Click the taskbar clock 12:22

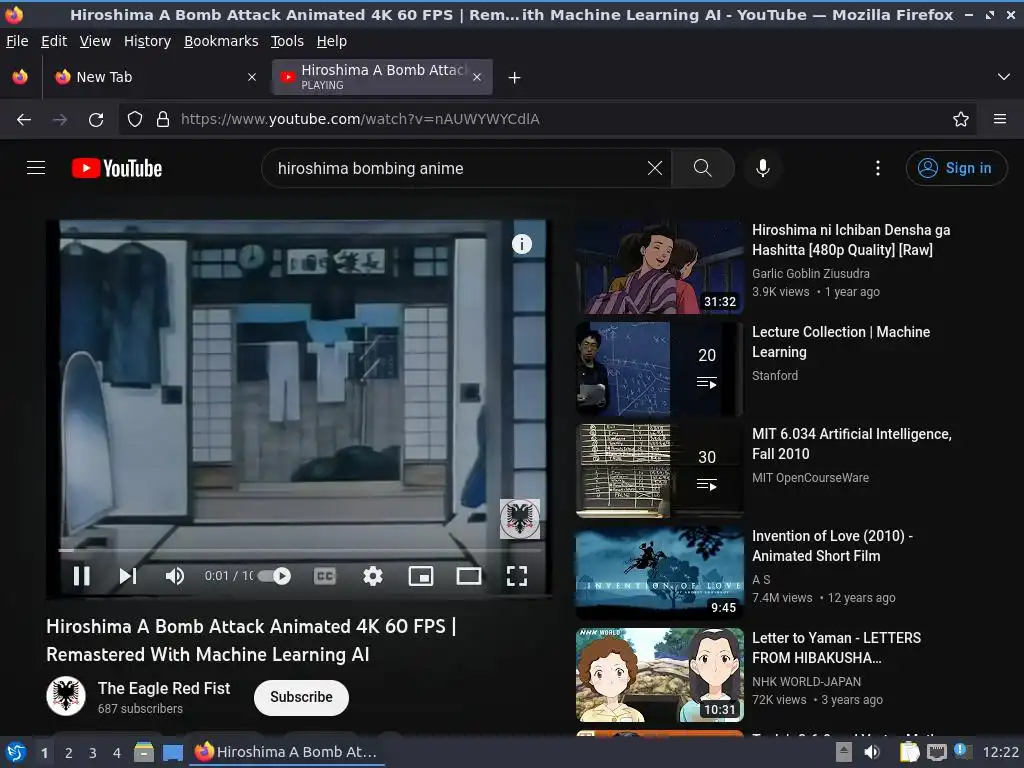[1000, 752]
